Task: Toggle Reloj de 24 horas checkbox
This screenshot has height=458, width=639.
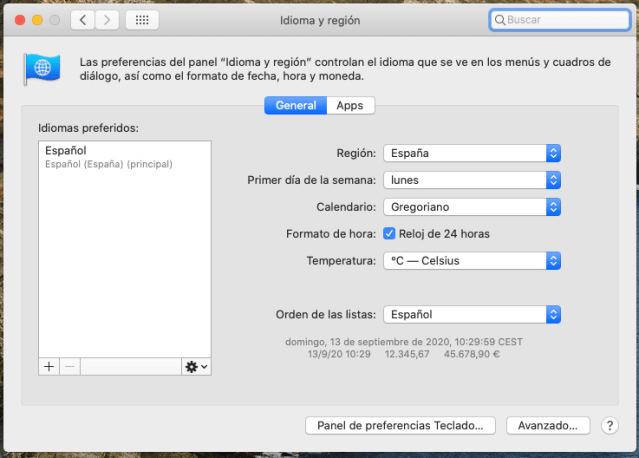Action: point(390,234)
